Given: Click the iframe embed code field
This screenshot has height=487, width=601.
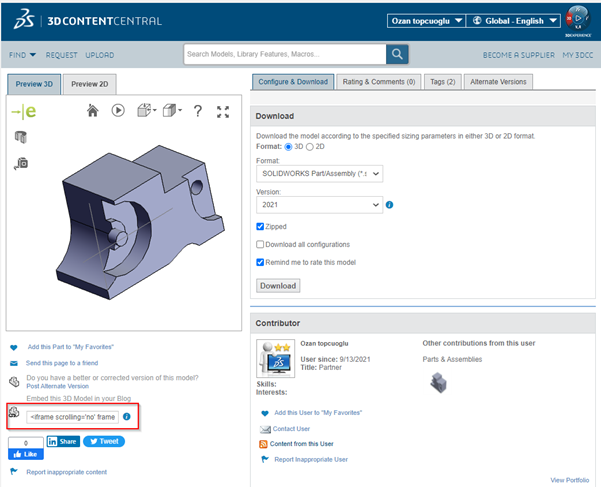Looking at the screenshot, I should coord(72,415).
